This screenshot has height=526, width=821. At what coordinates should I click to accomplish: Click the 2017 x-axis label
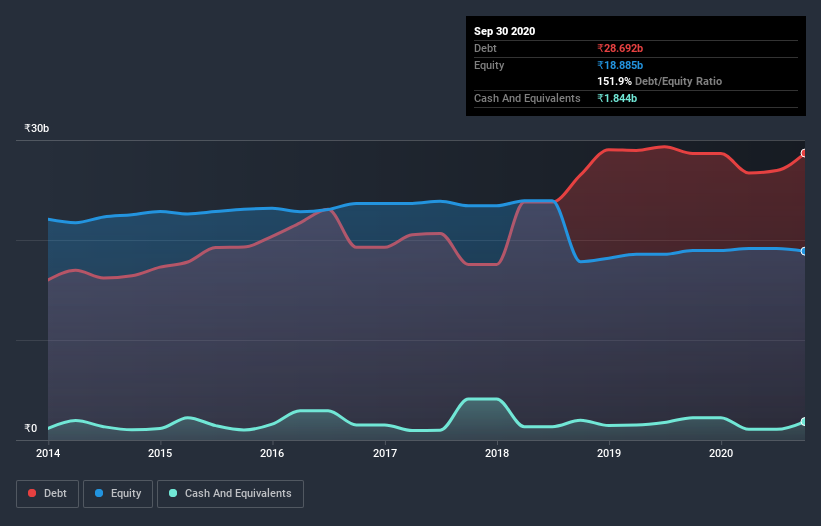(384, 453)
